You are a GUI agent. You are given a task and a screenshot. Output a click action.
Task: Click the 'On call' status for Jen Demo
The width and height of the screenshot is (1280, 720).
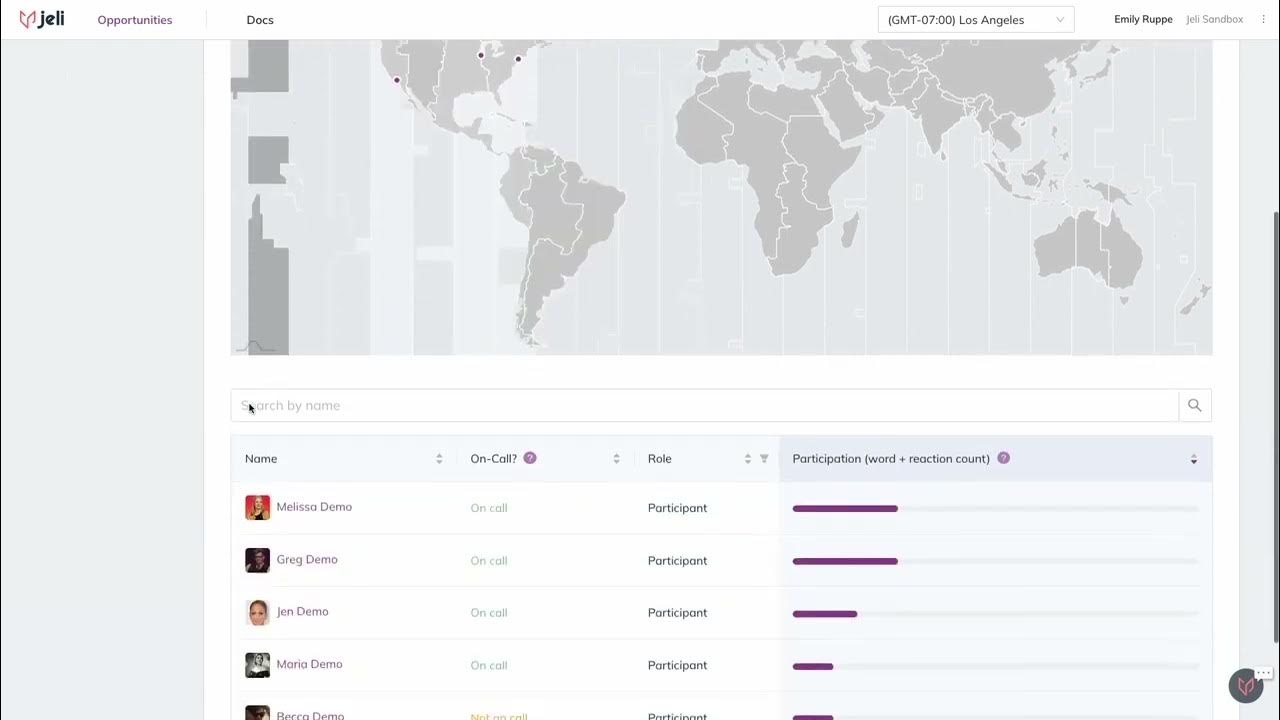pos(489,613)
